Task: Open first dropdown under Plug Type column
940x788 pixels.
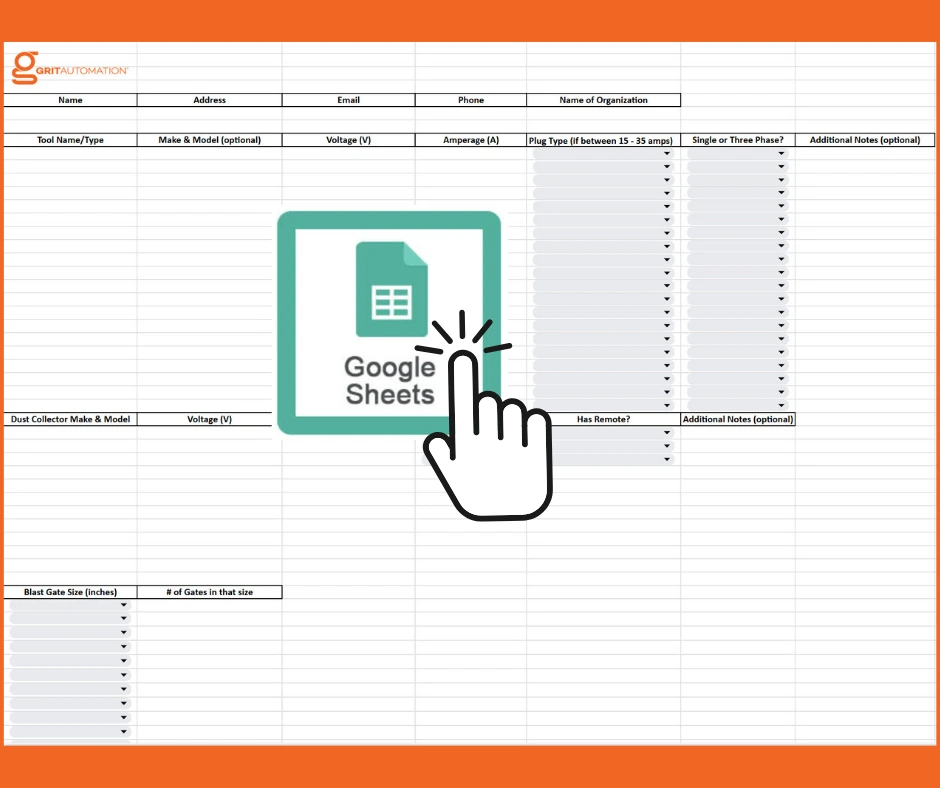Action: coord(666,154)
